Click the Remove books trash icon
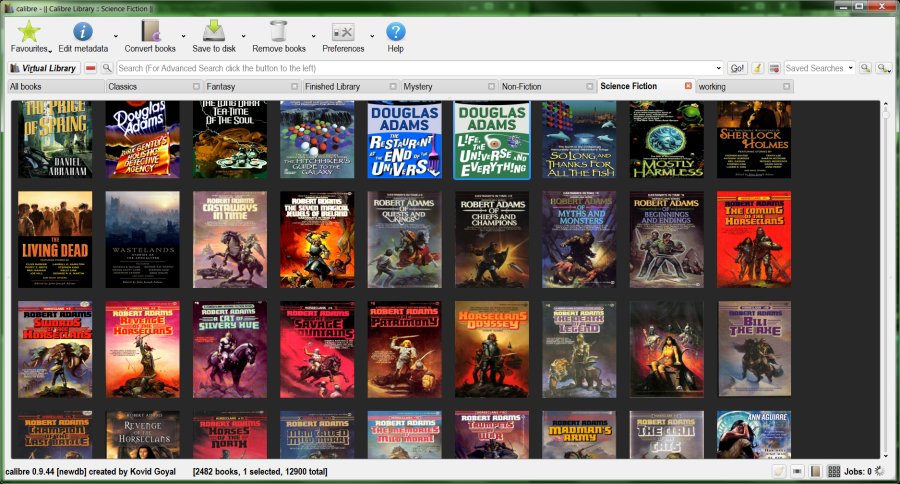Image resolution: width=900 pixels, height=484 pixels. click(x=279, y=32)
